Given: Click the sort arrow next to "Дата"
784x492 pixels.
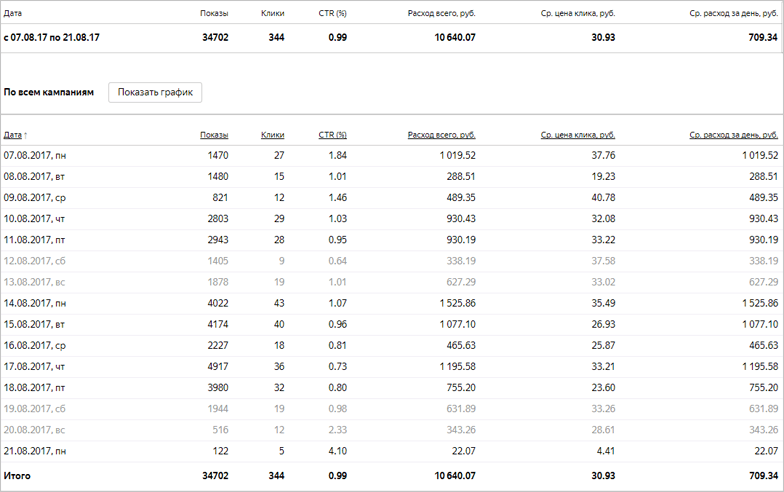Looking at the screenshot, I should pyautogui.click(x=26, y=135).
